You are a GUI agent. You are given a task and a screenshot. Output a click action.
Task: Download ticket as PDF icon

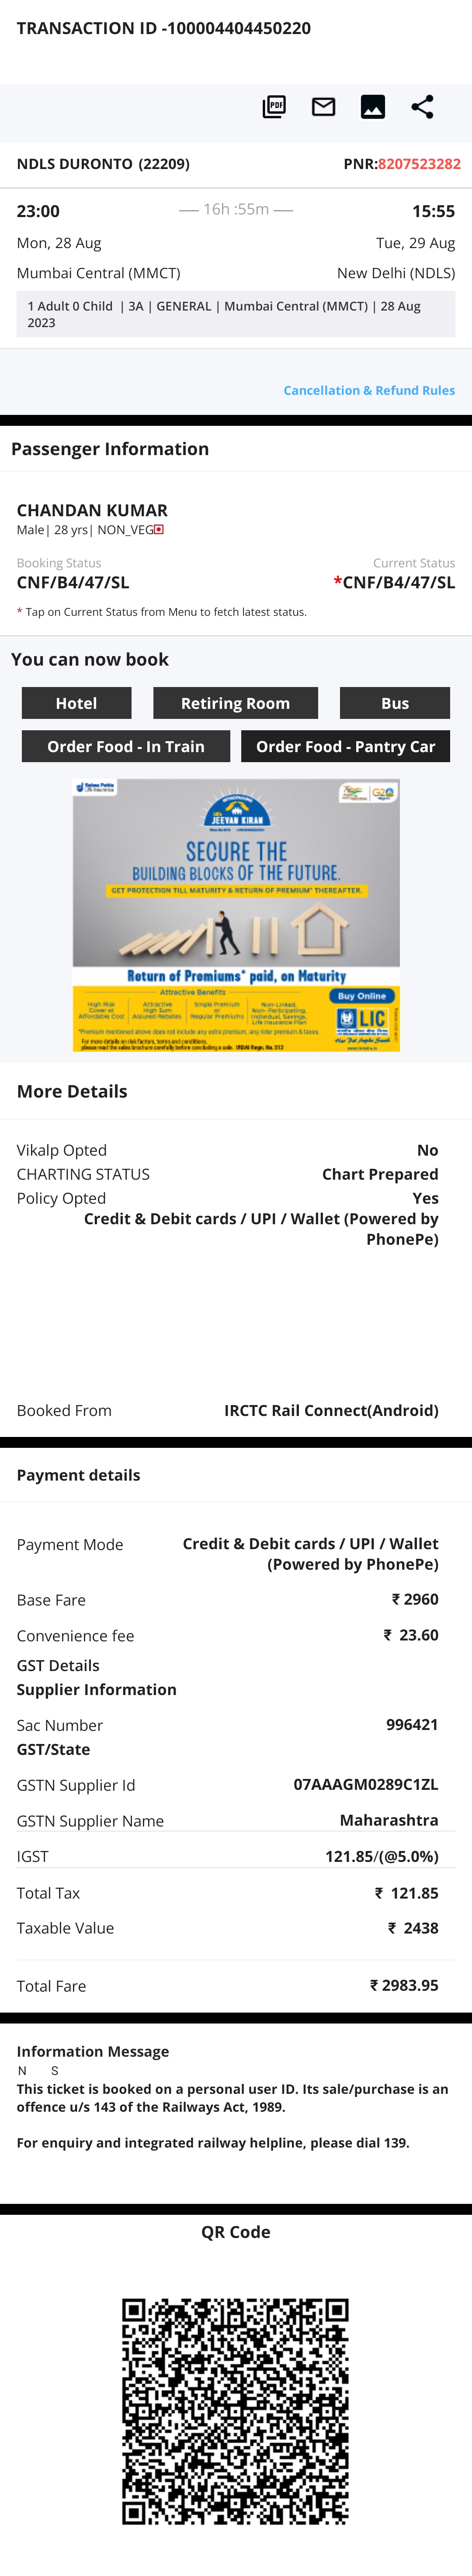point(274,107)
